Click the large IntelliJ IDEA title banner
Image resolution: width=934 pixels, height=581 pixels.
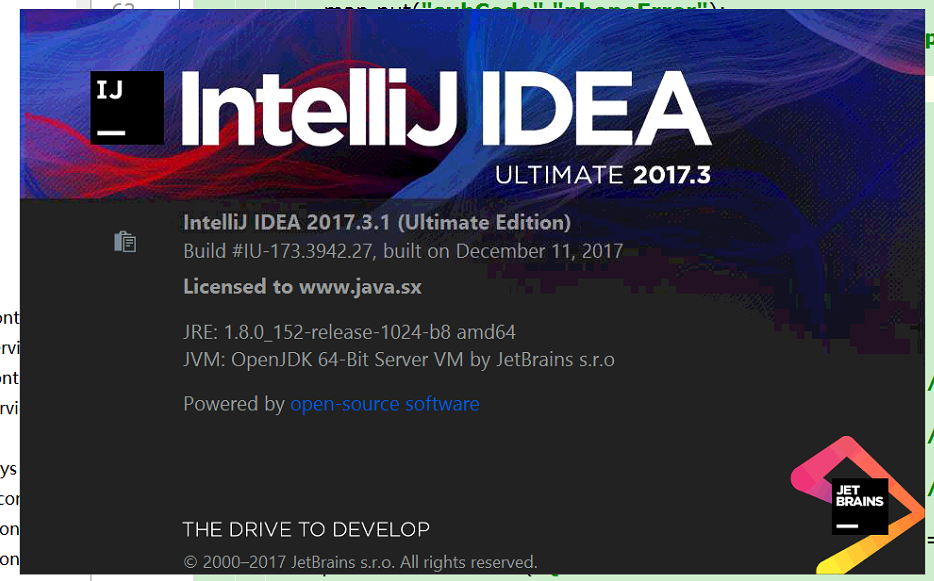[x=446, y=108]
